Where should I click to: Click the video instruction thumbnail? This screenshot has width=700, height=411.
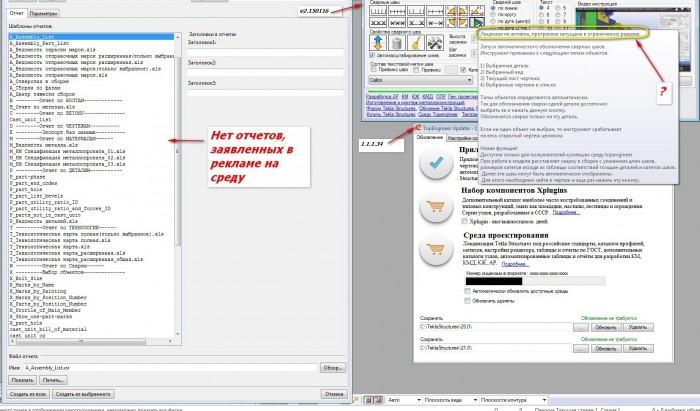[x=633, y=38]
